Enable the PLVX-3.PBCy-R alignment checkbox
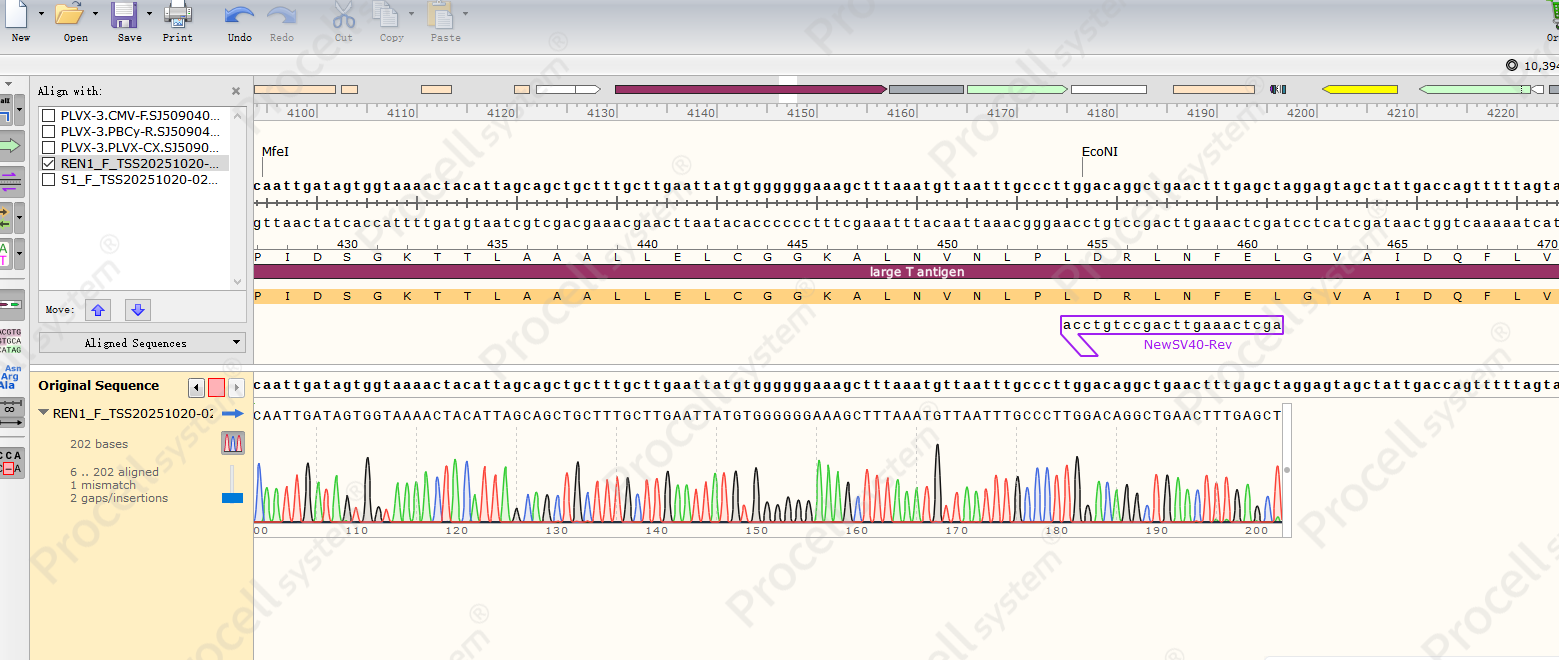The image size is (1559, 660). pyautogui.click(x=47, y=130)
